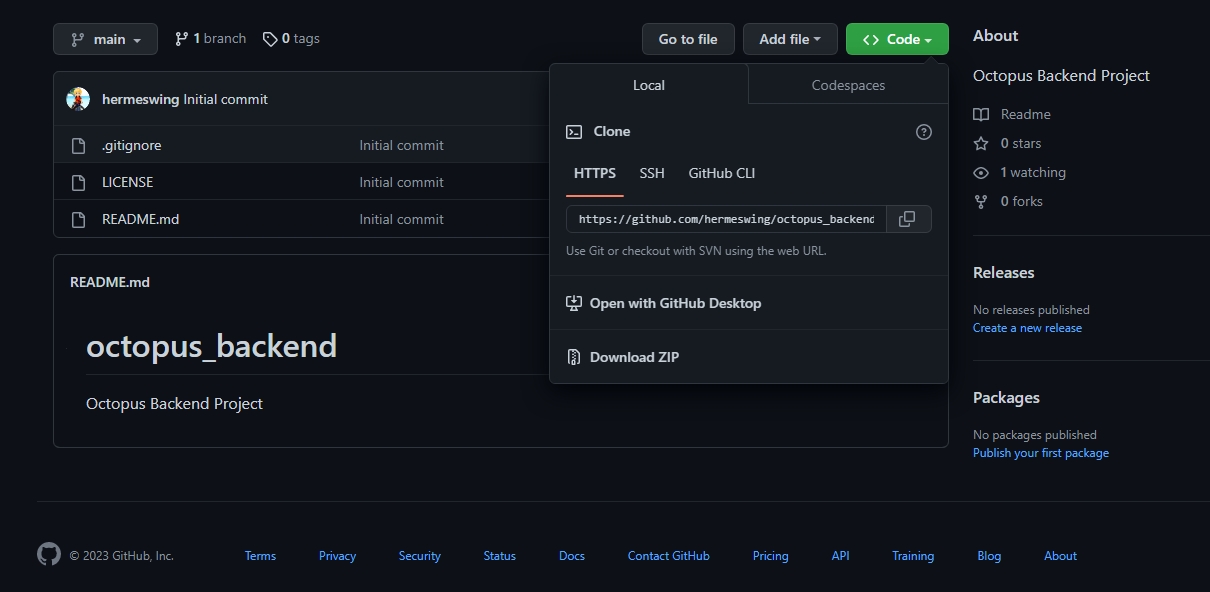Collapse the green Code dropdown

[x=897, y=39]
